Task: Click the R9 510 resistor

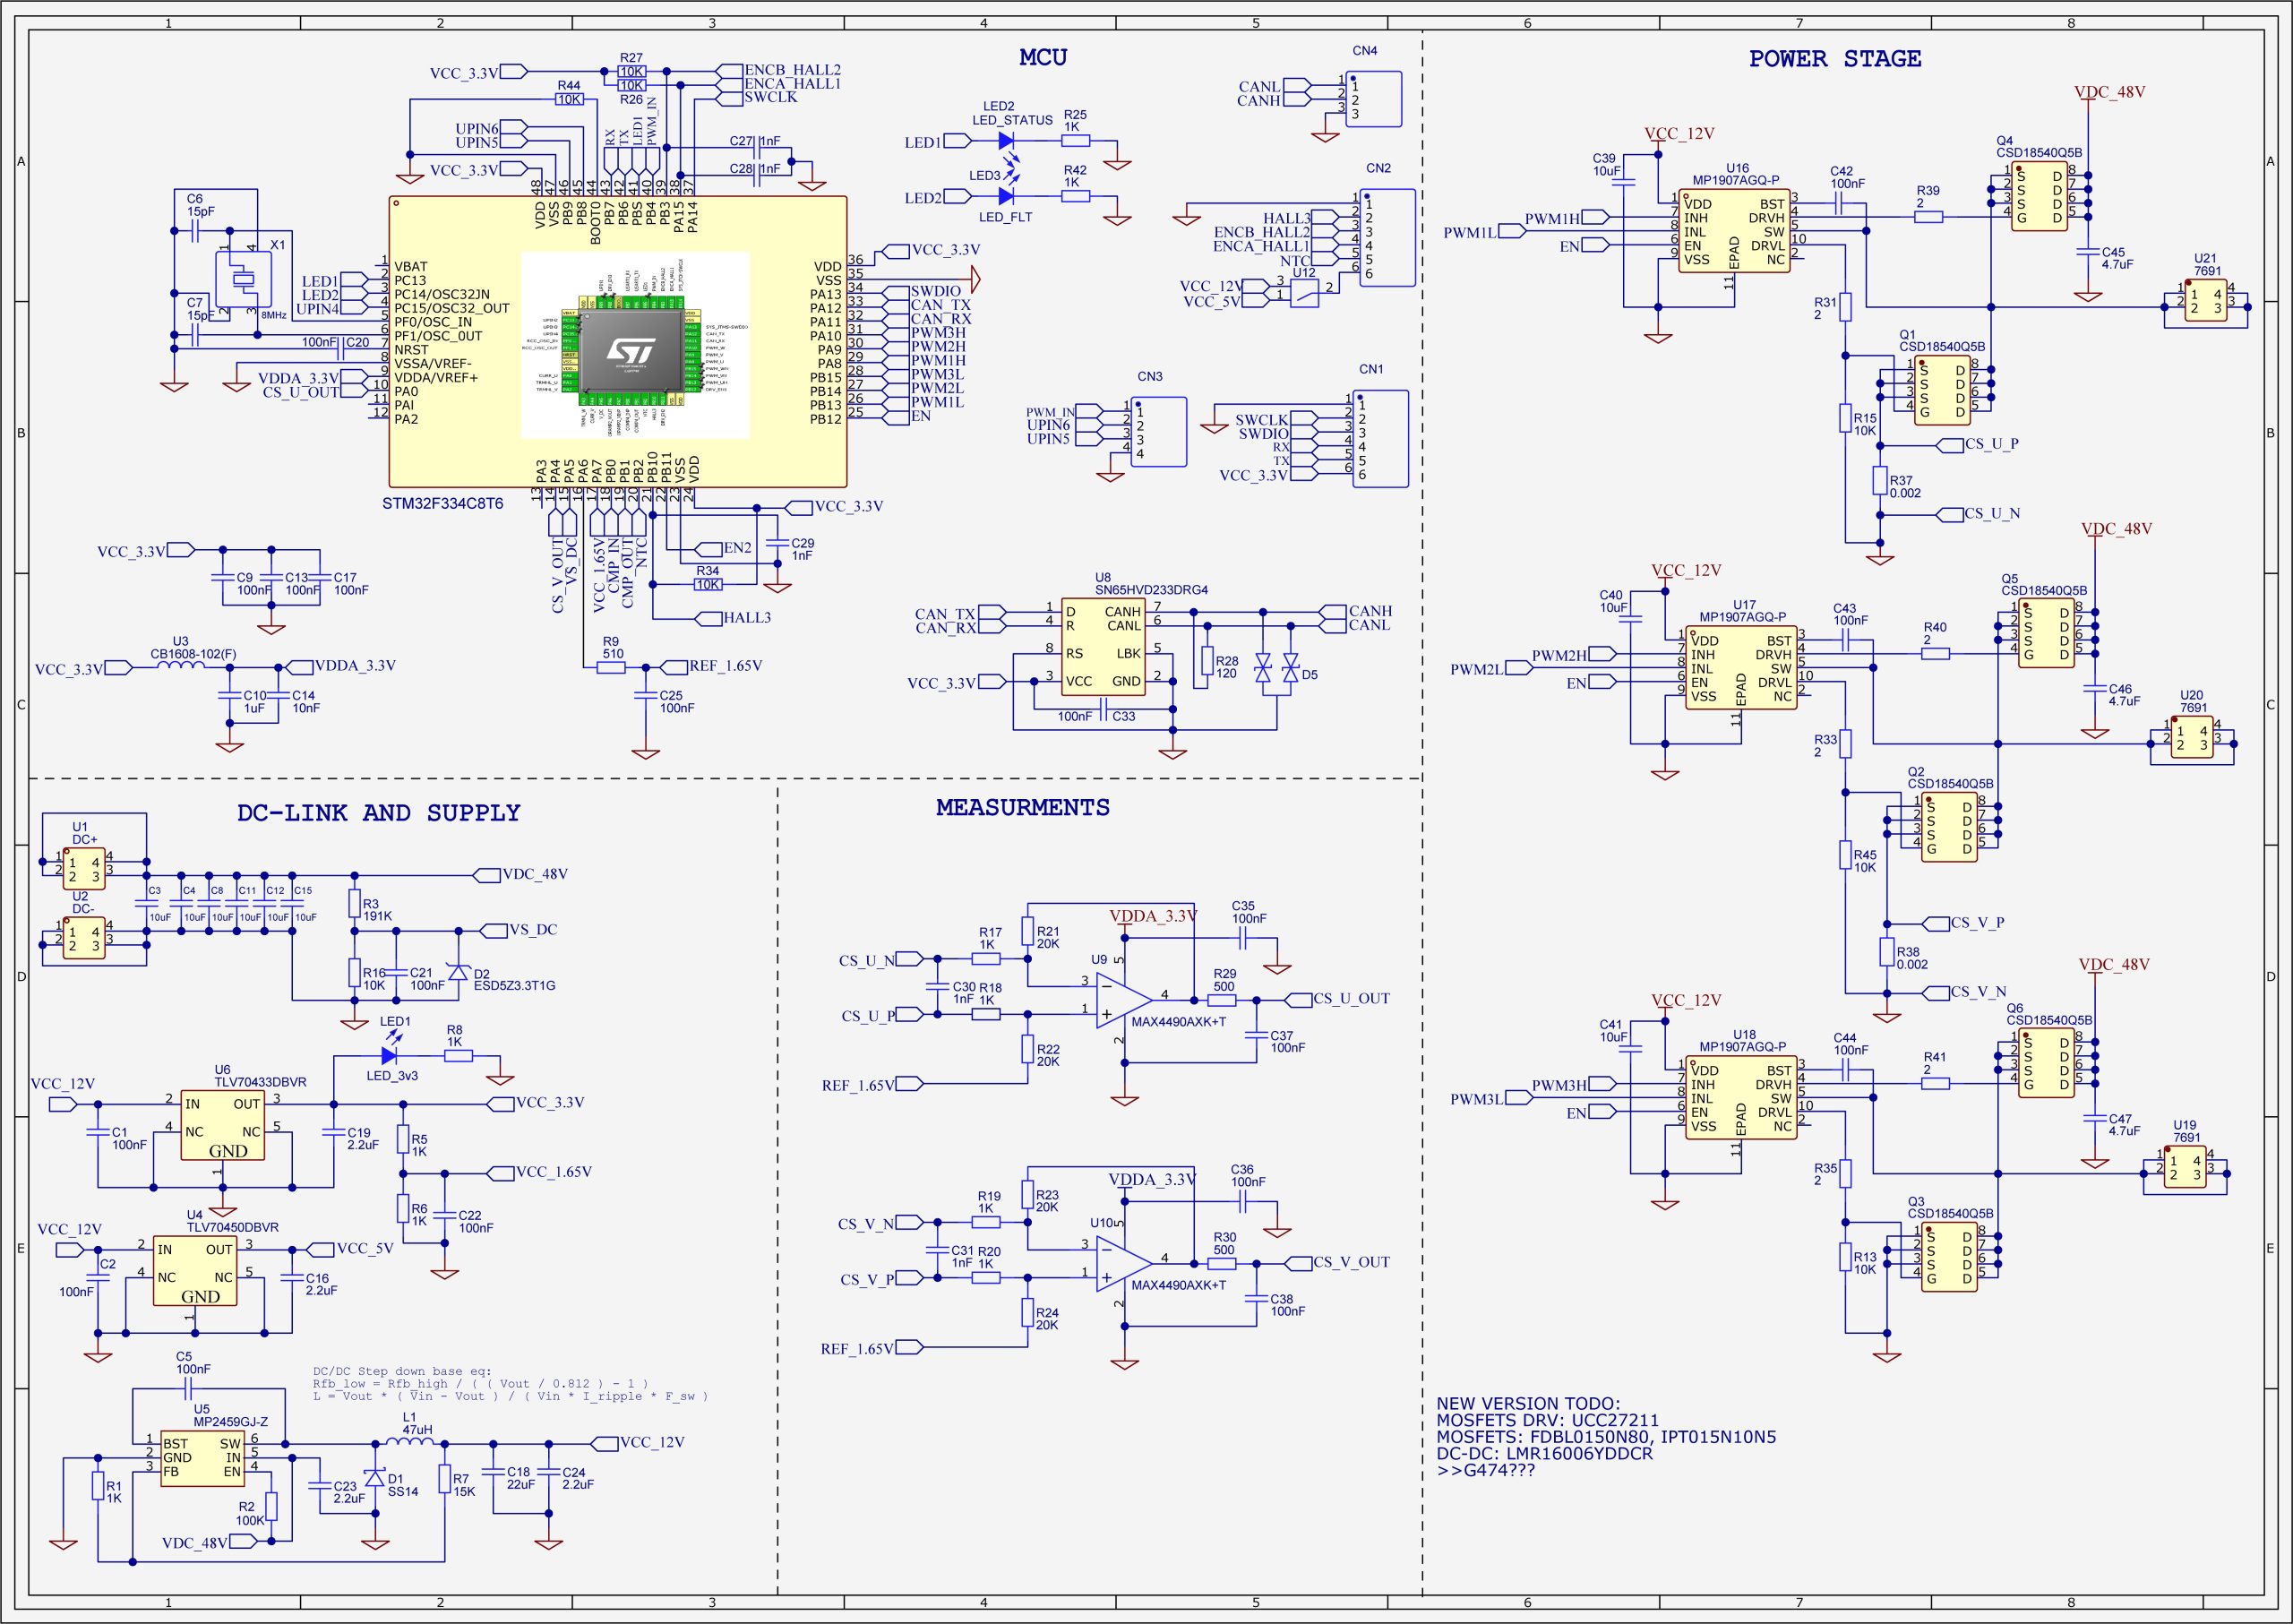Action: click(611, 667)
